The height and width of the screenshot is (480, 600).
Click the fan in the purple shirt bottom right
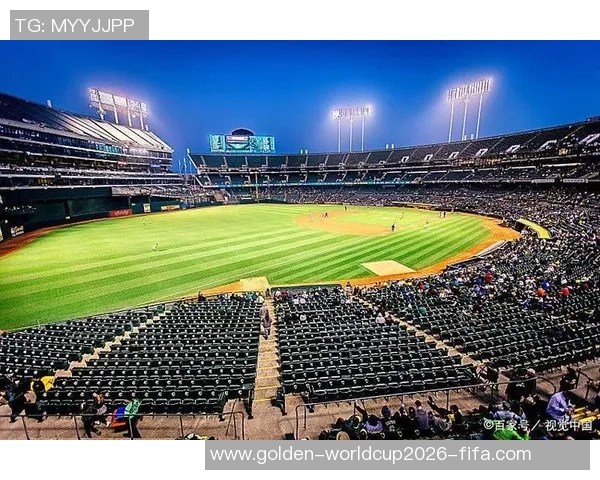(559, 405)
